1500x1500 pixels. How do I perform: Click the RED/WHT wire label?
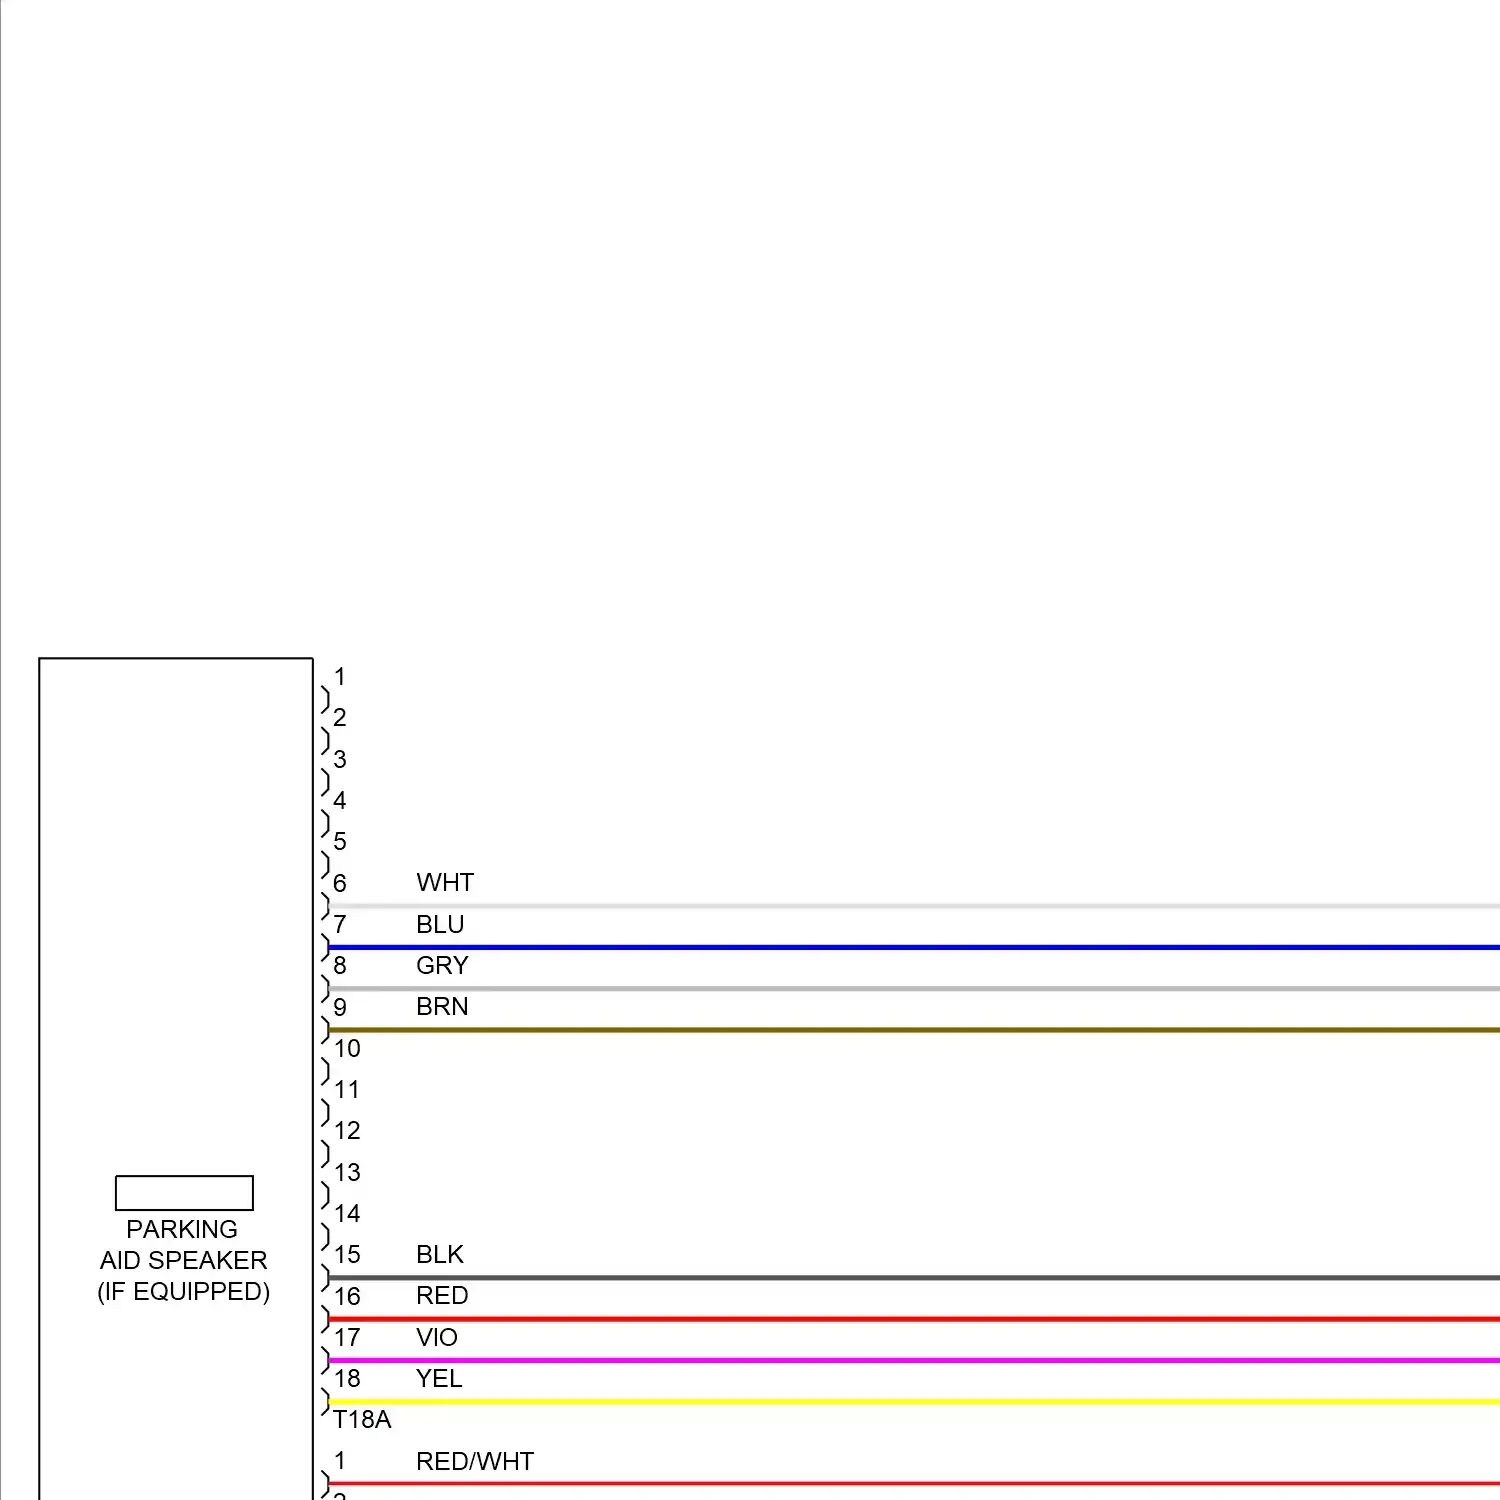tap(475, 1461)
